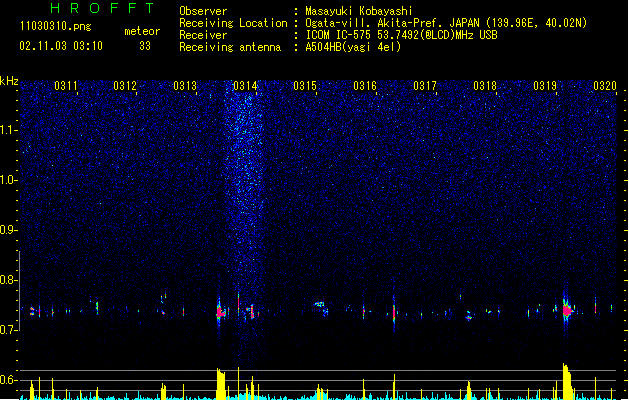629x400 pixels.
Task: Click the meteor label
Action: pyautogui.click(x=142, y=31)
